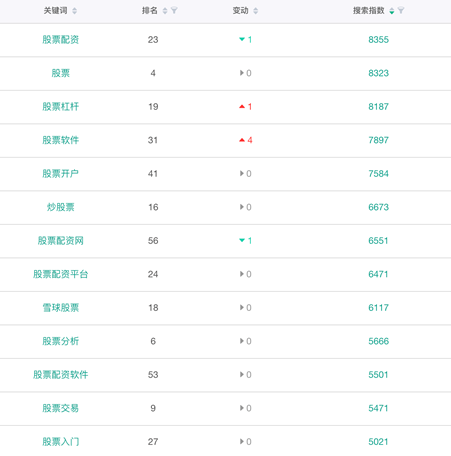Select rank value 31 for 股票软件
Image resolution: width=451 pixels, height=456 pixels.
click(x=153, y=140)
